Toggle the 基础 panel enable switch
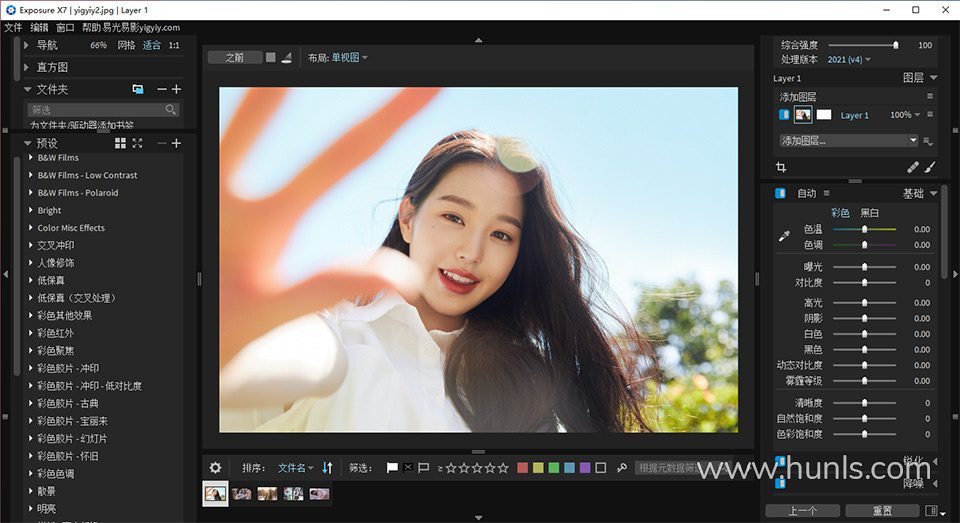Viewport: 960px width, 523px height. point(780,193)
